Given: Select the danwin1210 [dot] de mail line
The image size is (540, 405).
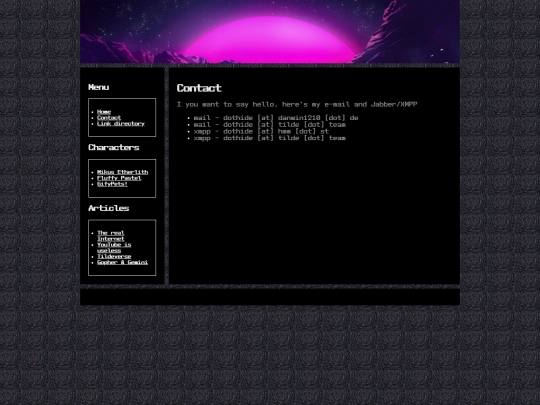Looking at the screenshot, I should point(276,118).
